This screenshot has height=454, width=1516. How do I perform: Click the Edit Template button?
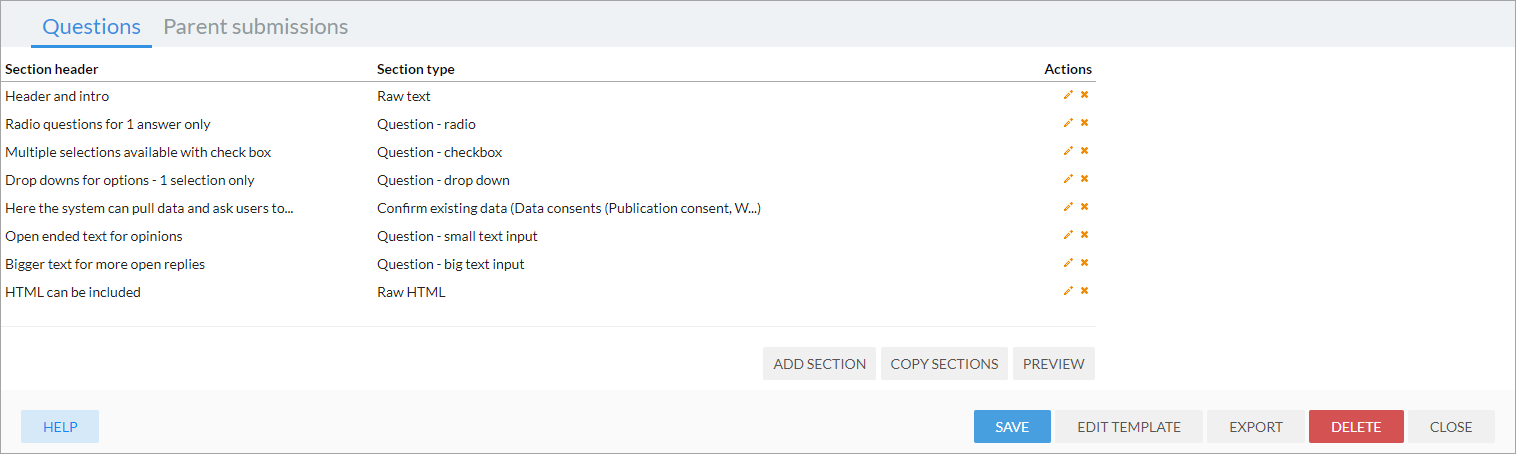pos(1129,427)
